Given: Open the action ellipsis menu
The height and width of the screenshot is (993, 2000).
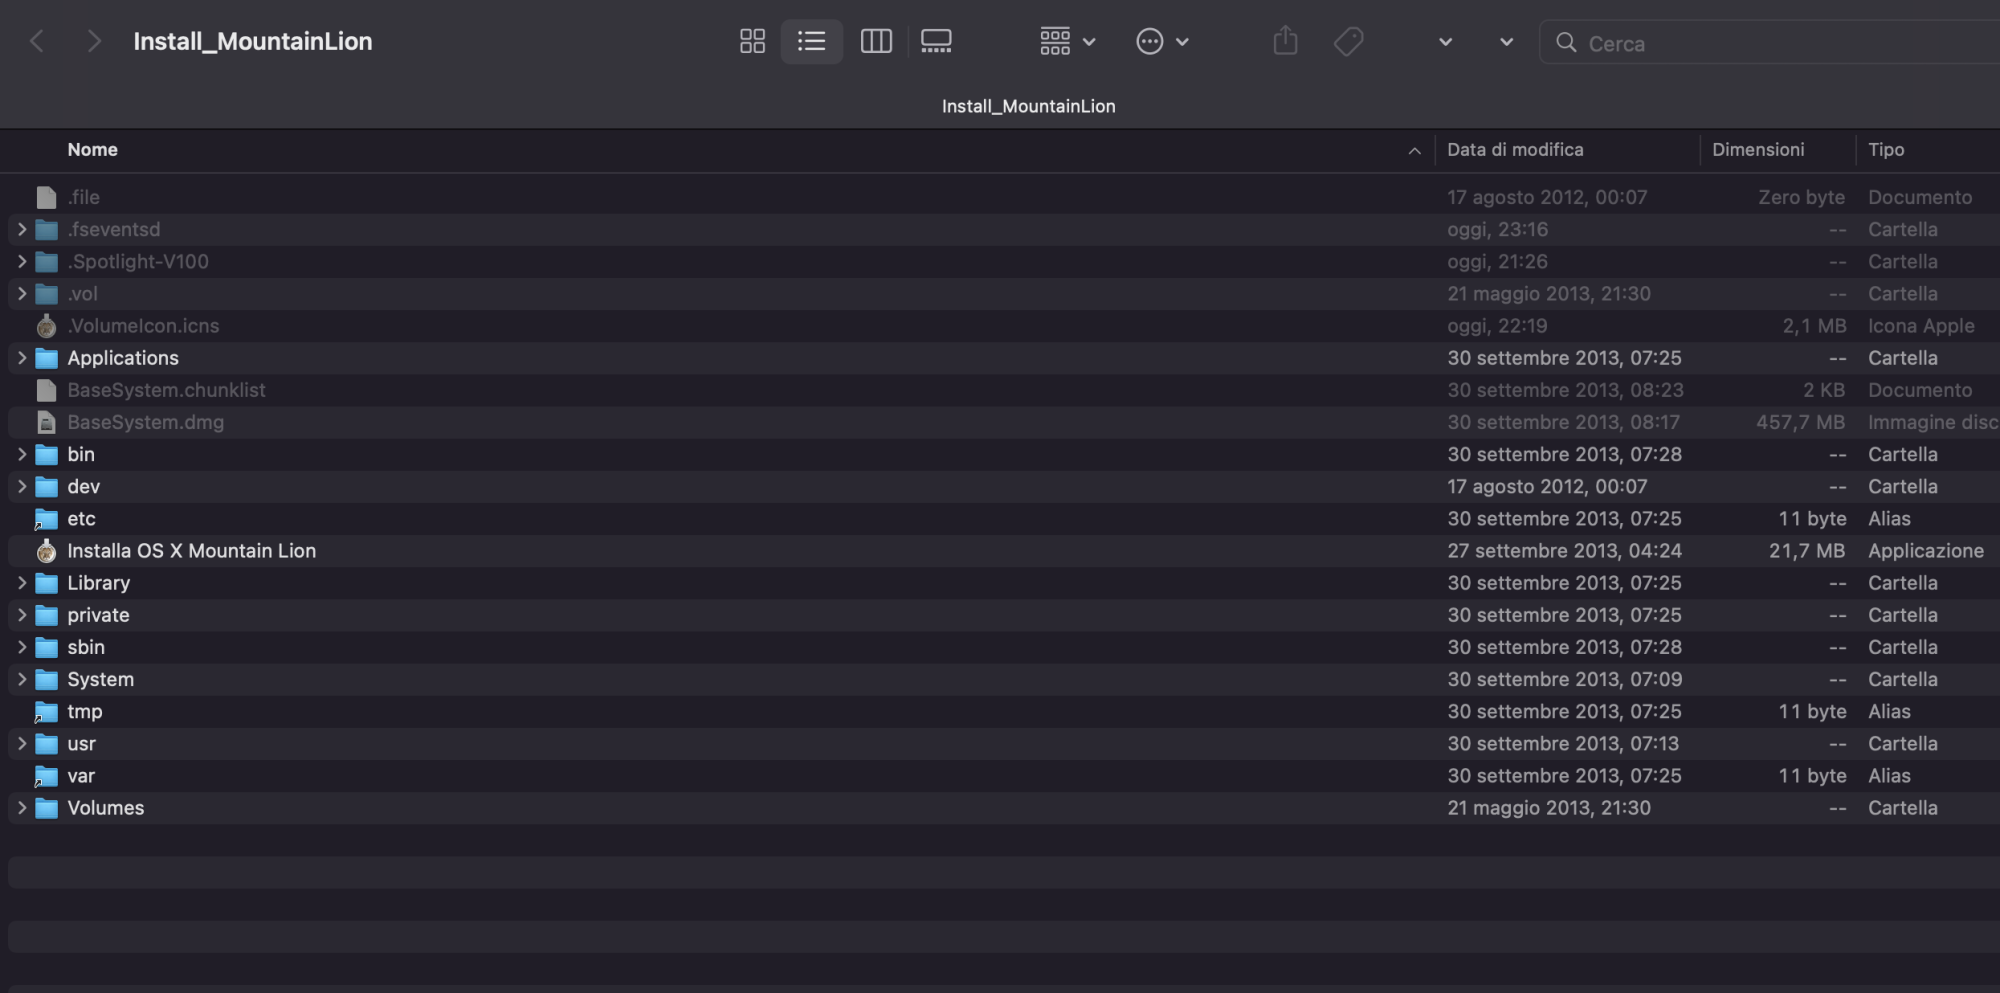Looking at the screenshot, I should pyautogui.click(x=1163, y=41).
